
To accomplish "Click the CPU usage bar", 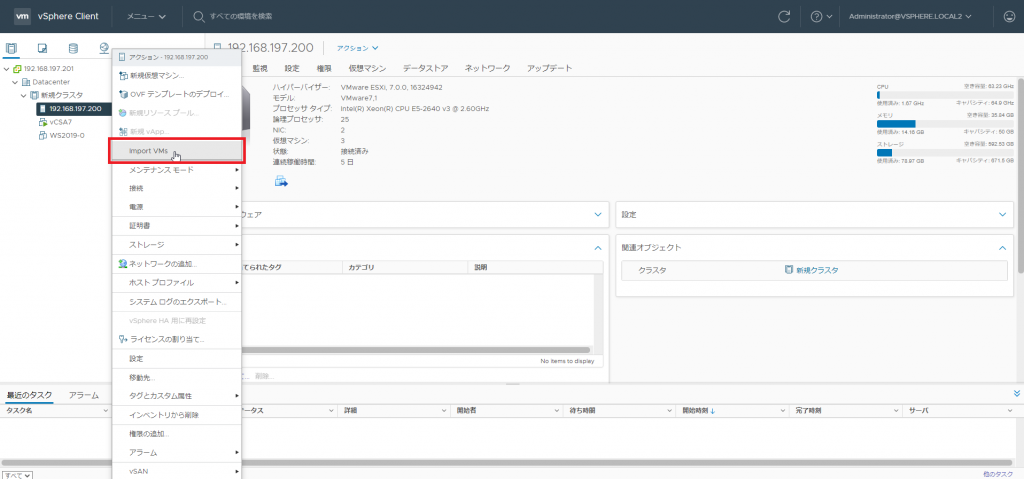I will (x=945, y=95).
